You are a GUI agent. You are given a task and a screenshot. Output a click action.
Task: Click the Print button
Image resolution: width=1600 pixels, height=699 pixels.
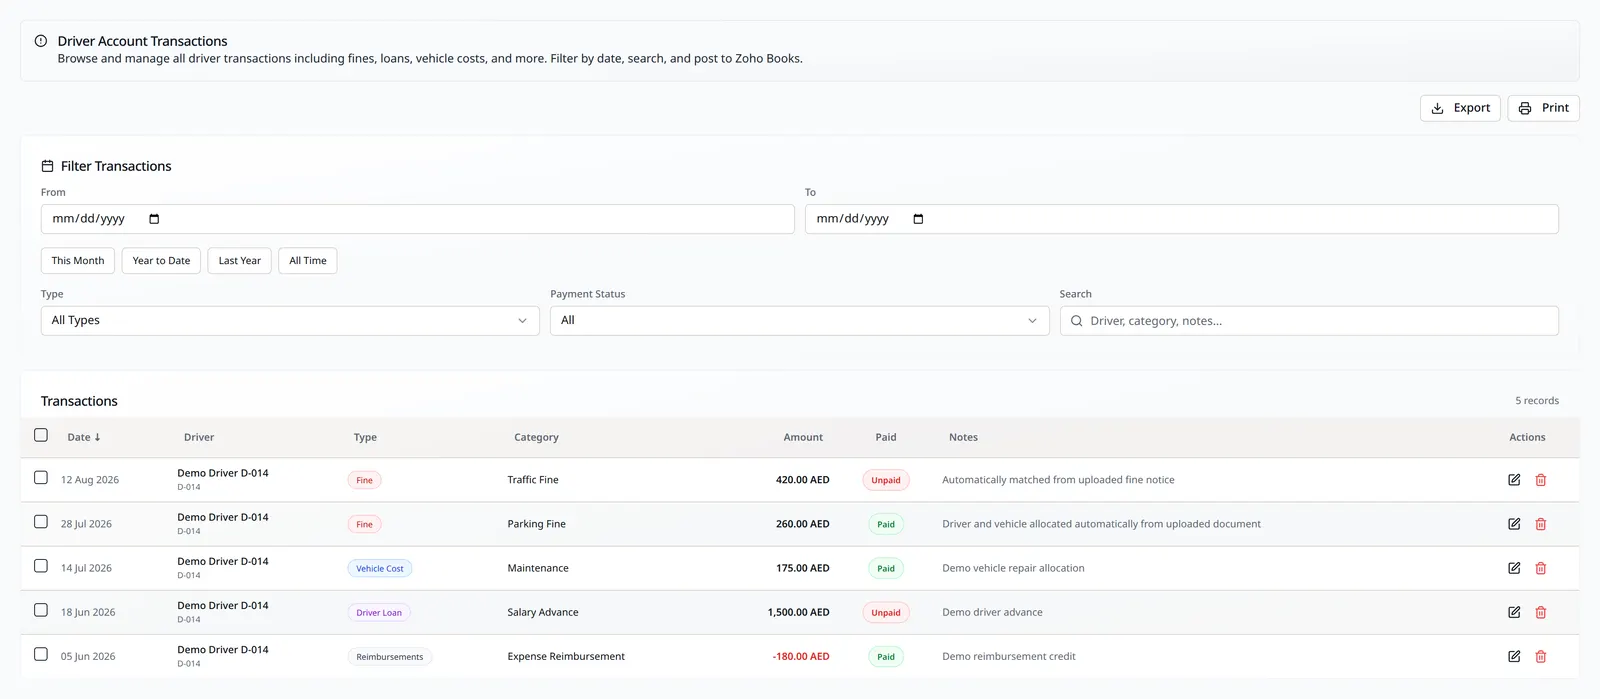(x=1543, y=108)
